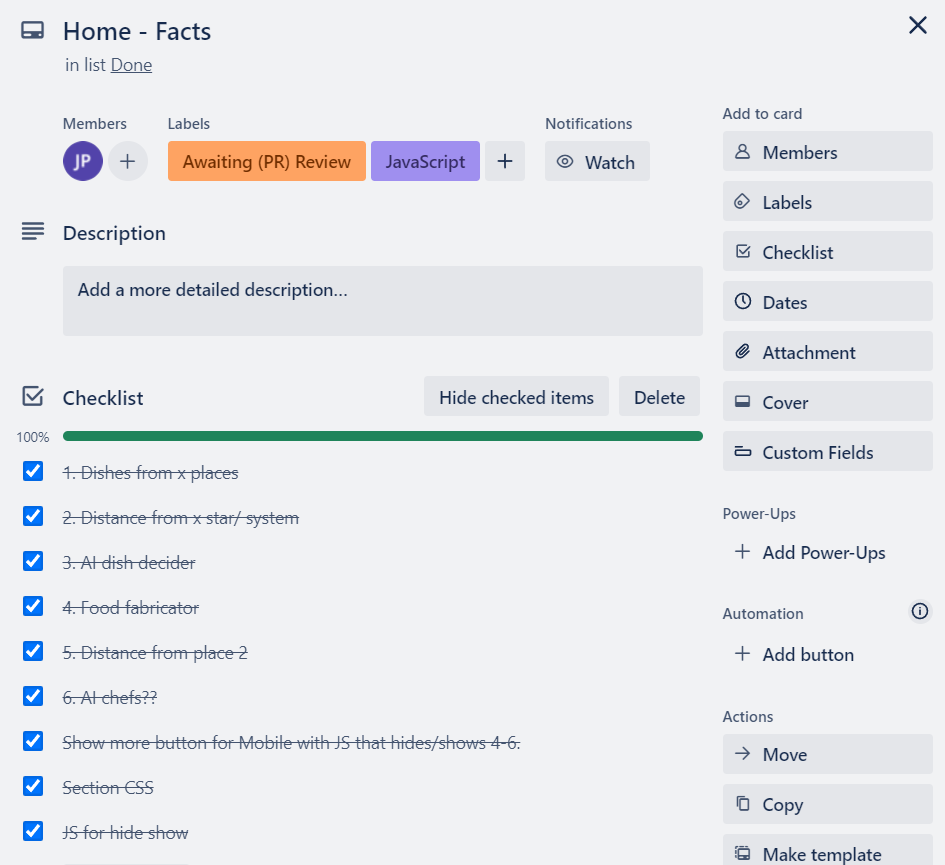Add a member with the plus button
The width and height of the screenshot is (945, 865).
128,161
